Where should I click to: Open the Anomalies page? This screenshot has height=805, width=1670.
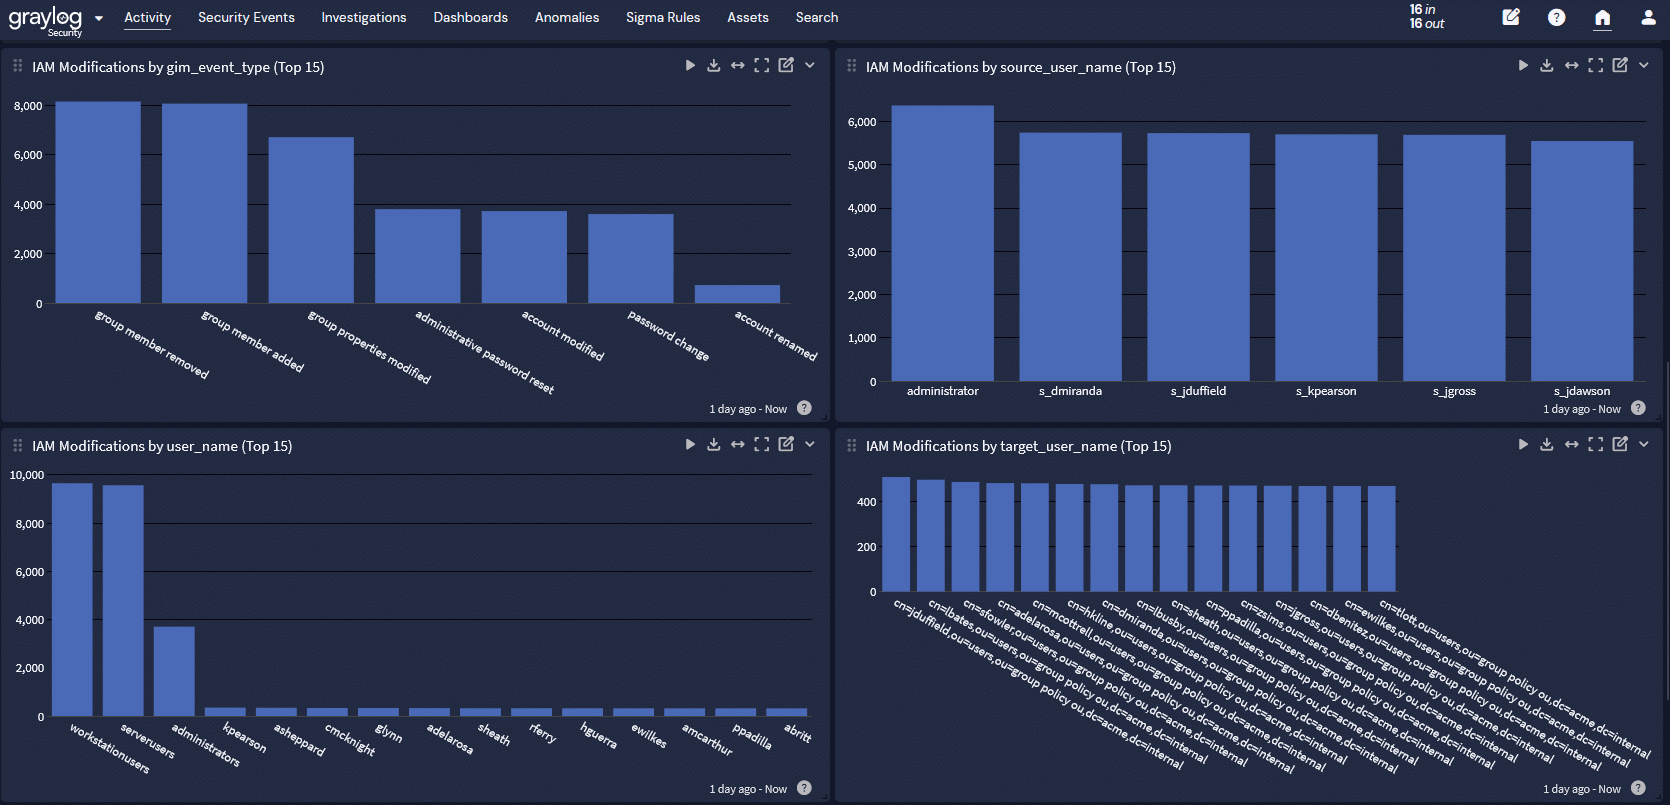point(566,18)
